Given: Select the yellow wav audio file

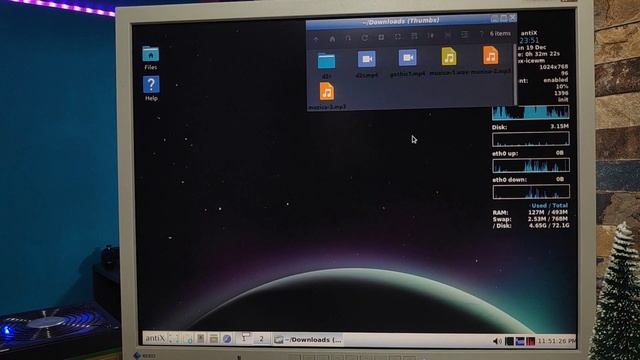Looking at the screenshot, I should (x=449, y=56).
